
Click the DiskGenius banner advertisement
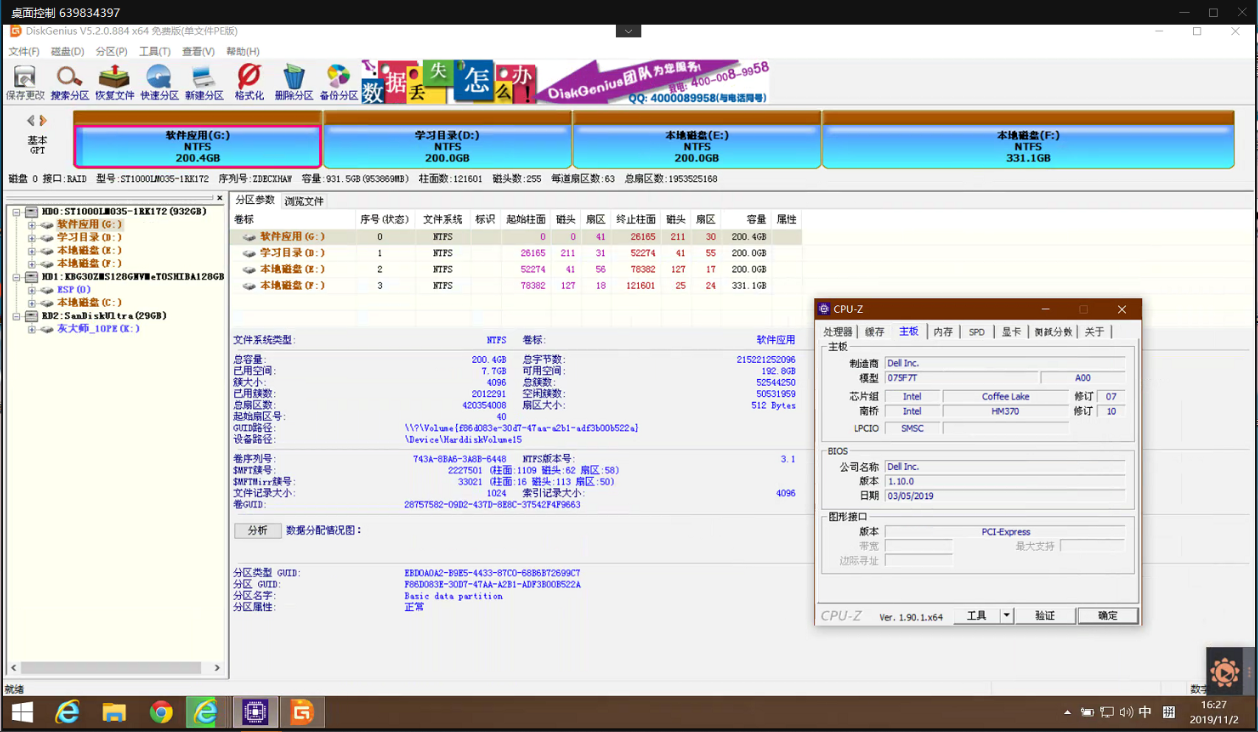[x=565, y=82]
